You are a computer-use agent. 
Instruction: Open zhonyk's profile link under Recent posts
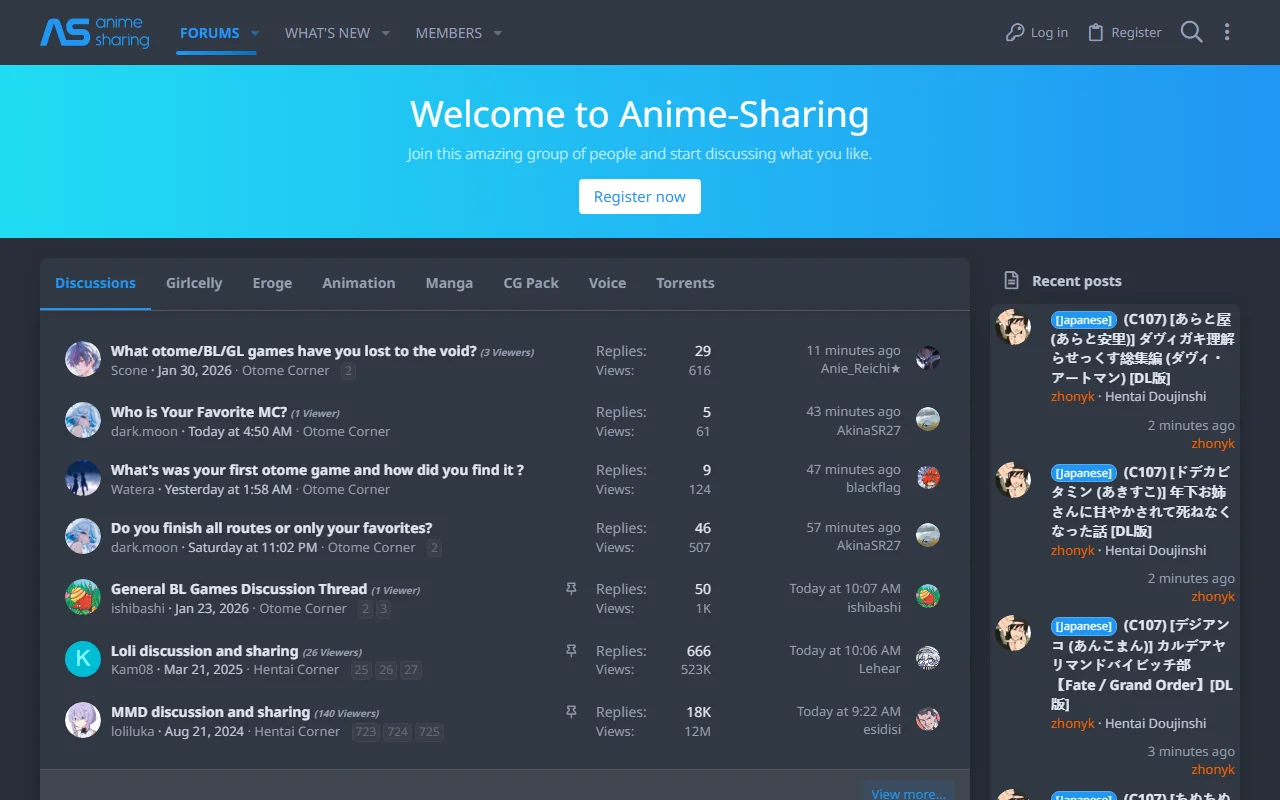pos(1072,396)
